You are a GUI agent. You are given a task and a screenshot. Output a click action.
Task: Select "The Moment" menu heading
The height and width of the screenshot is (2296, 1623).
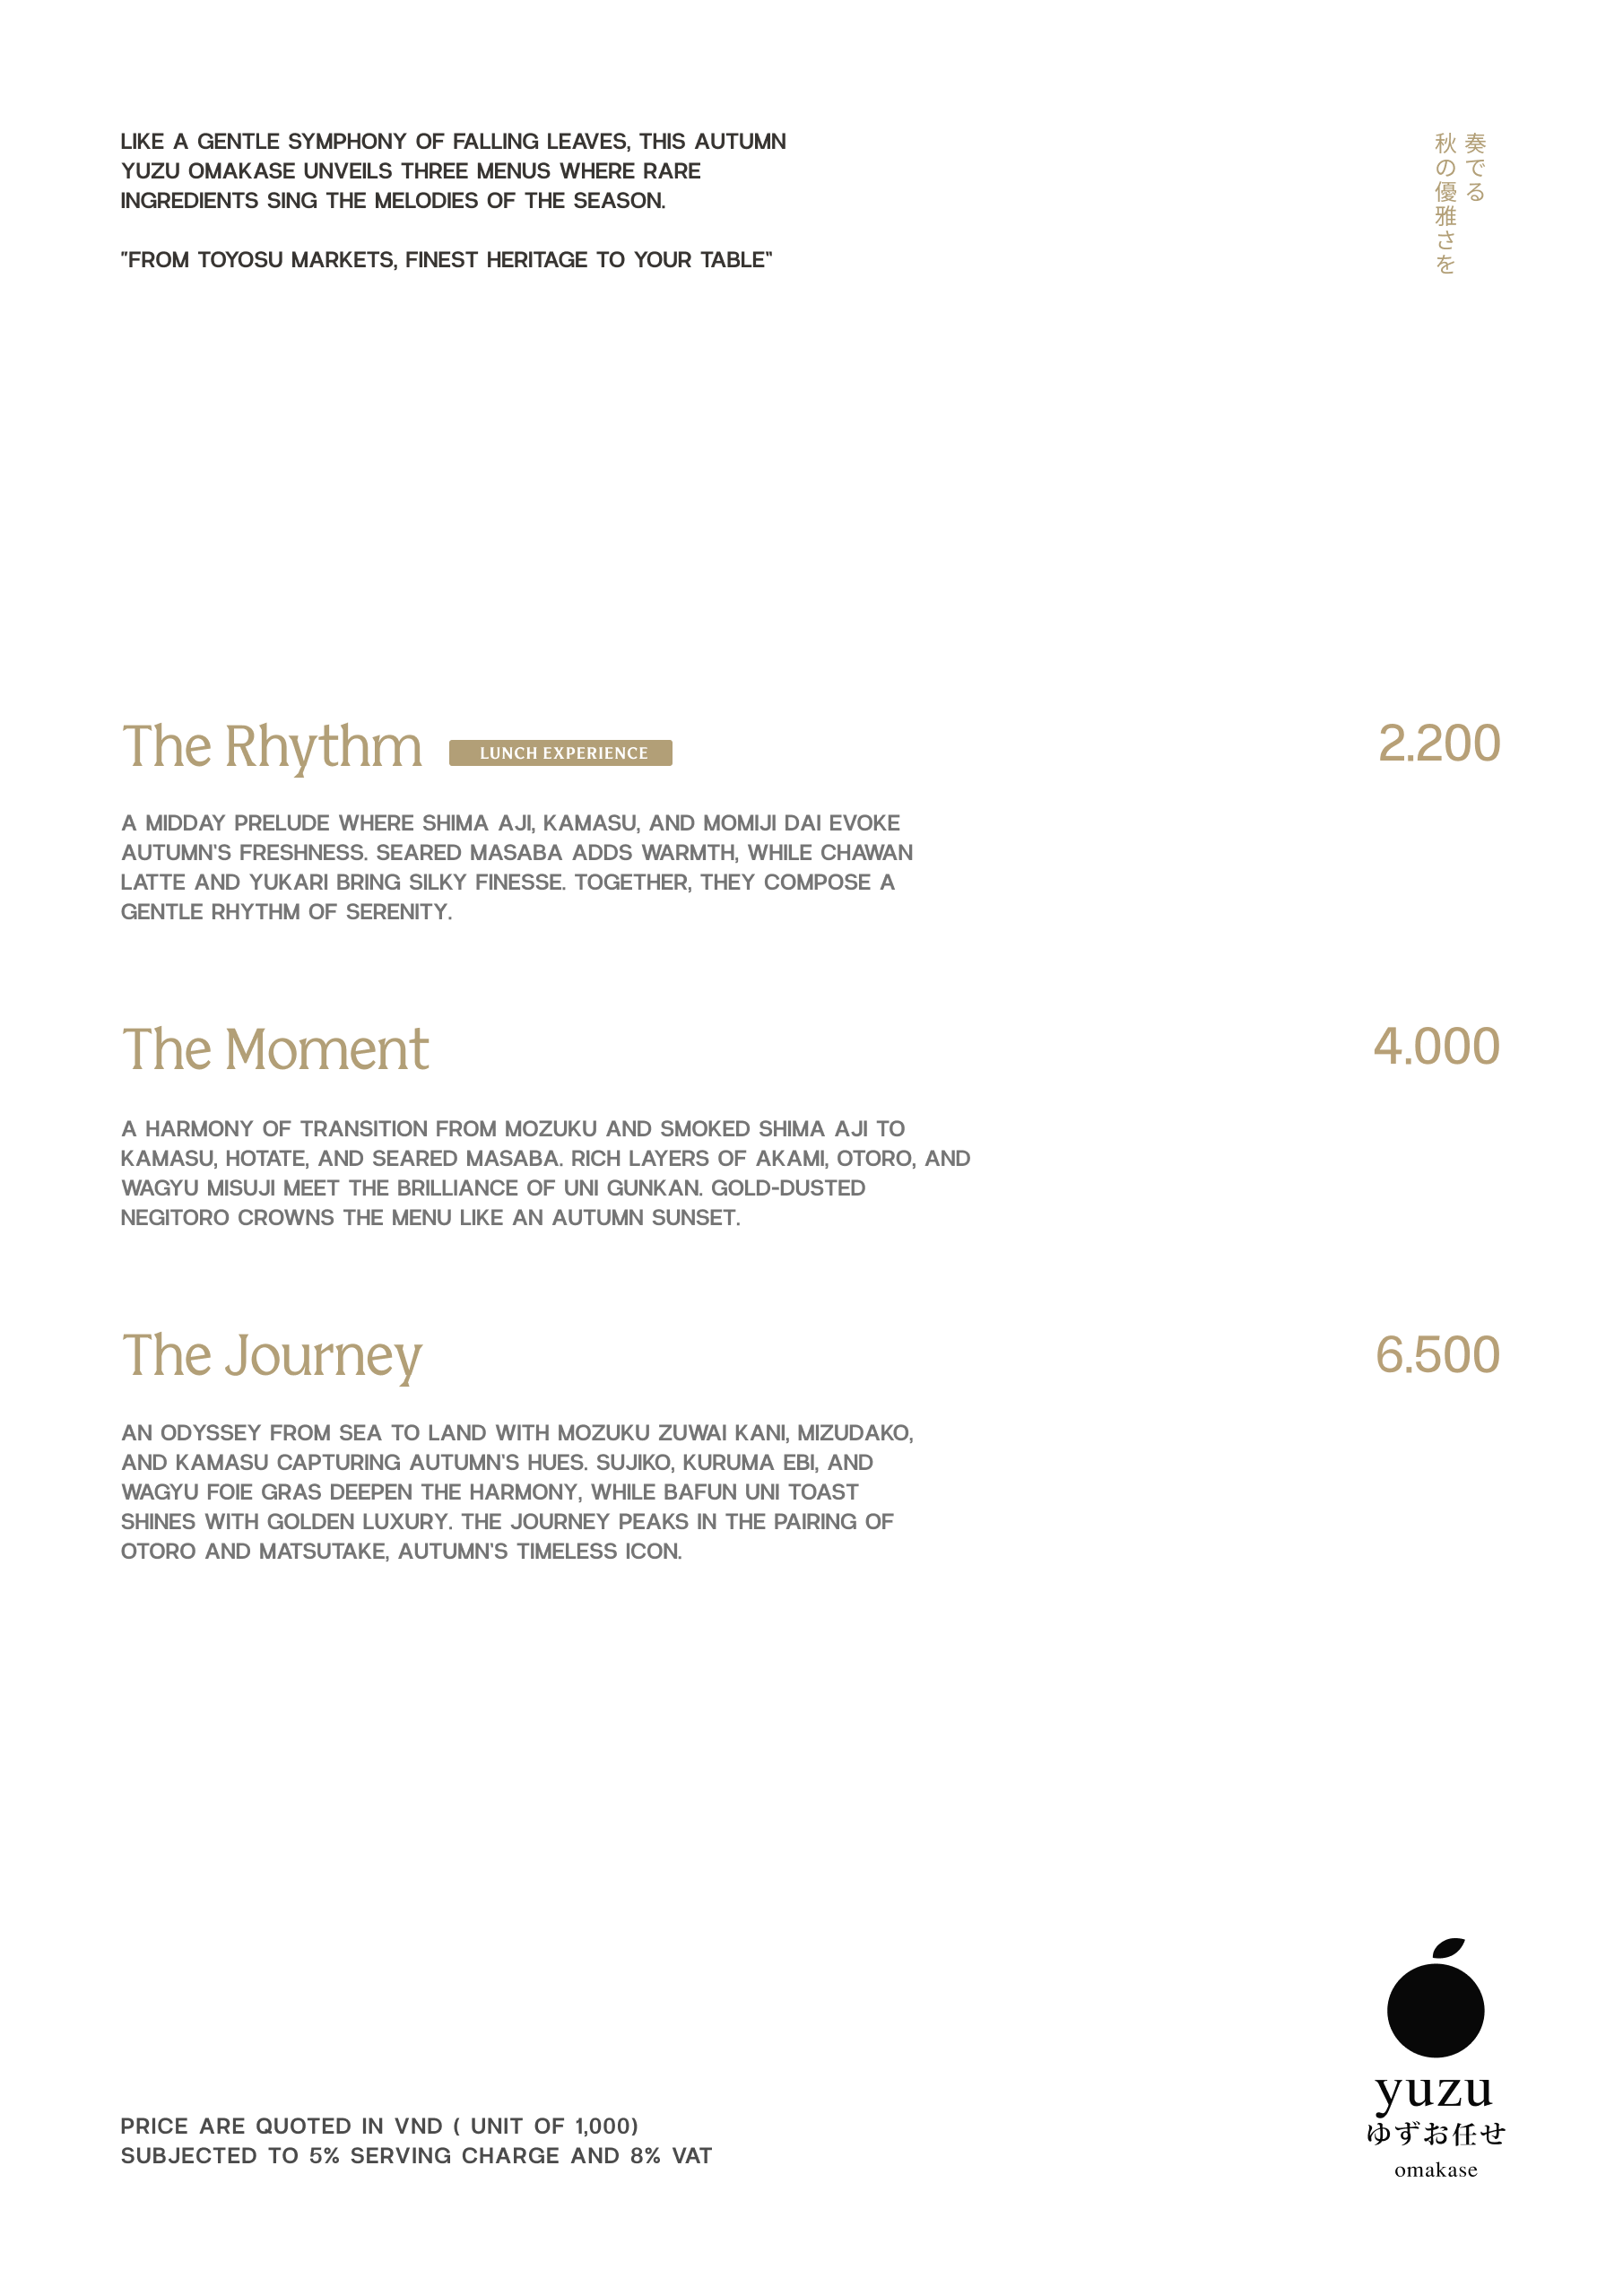click(x=275, y=1050)
